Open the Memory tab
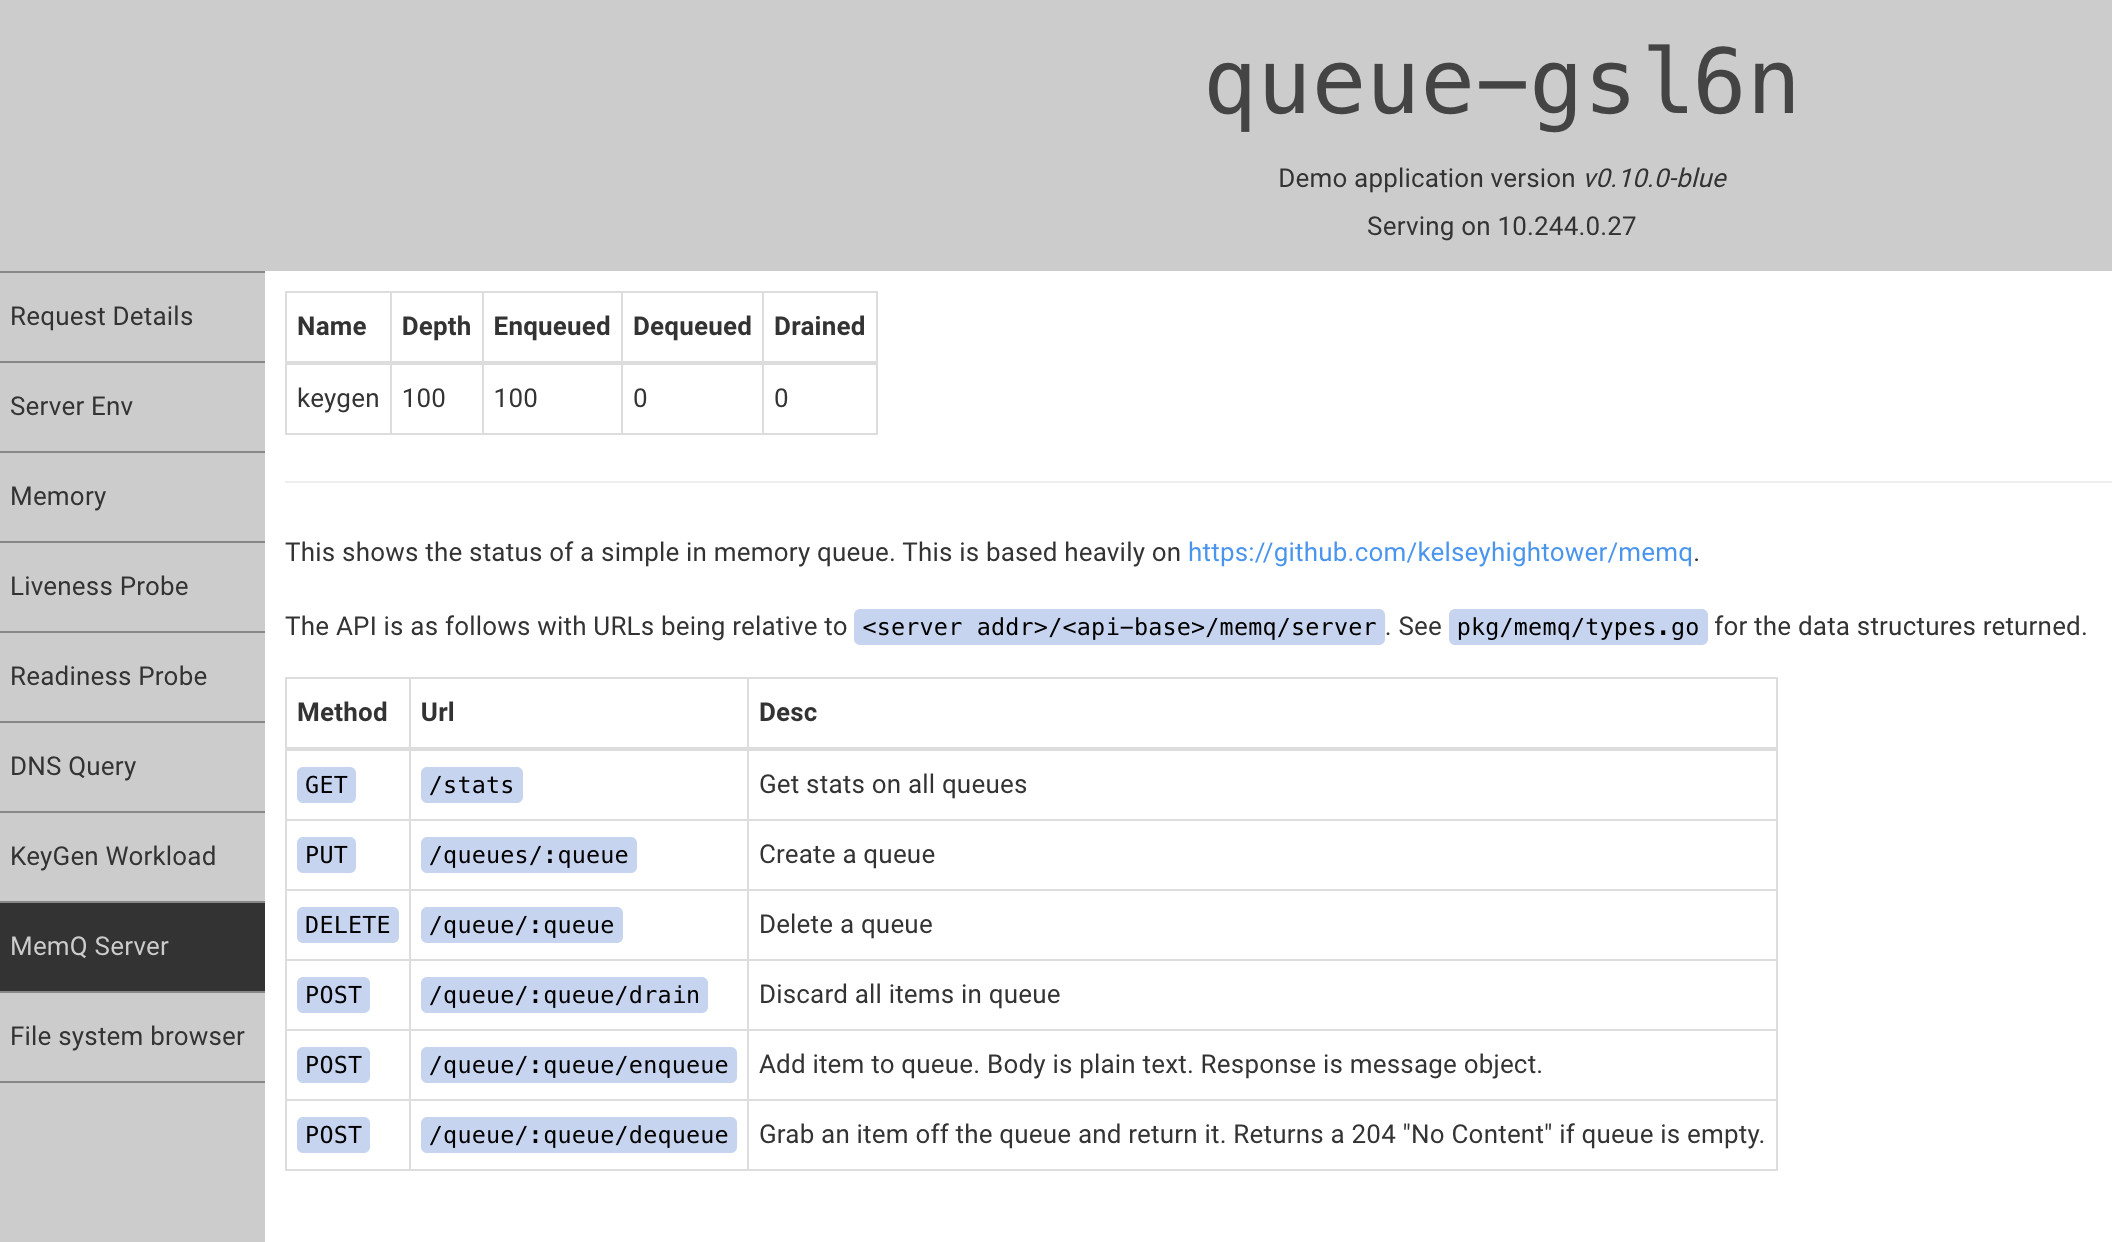 pos(132,497)
